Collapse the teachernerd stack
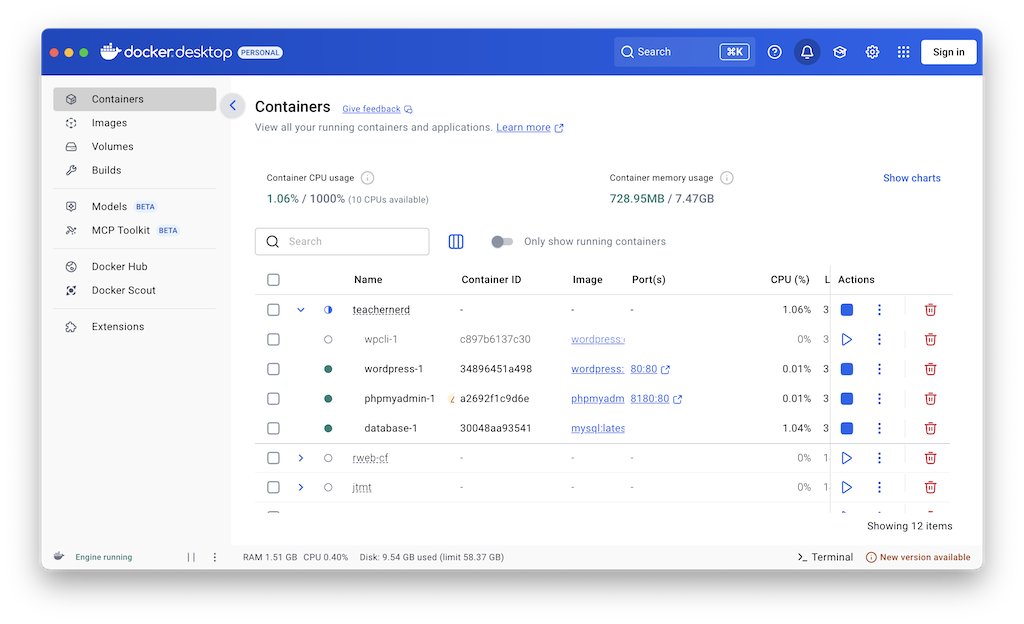Screen dimensions: 1024x624 pyautogui.click(x=300, y=310)
